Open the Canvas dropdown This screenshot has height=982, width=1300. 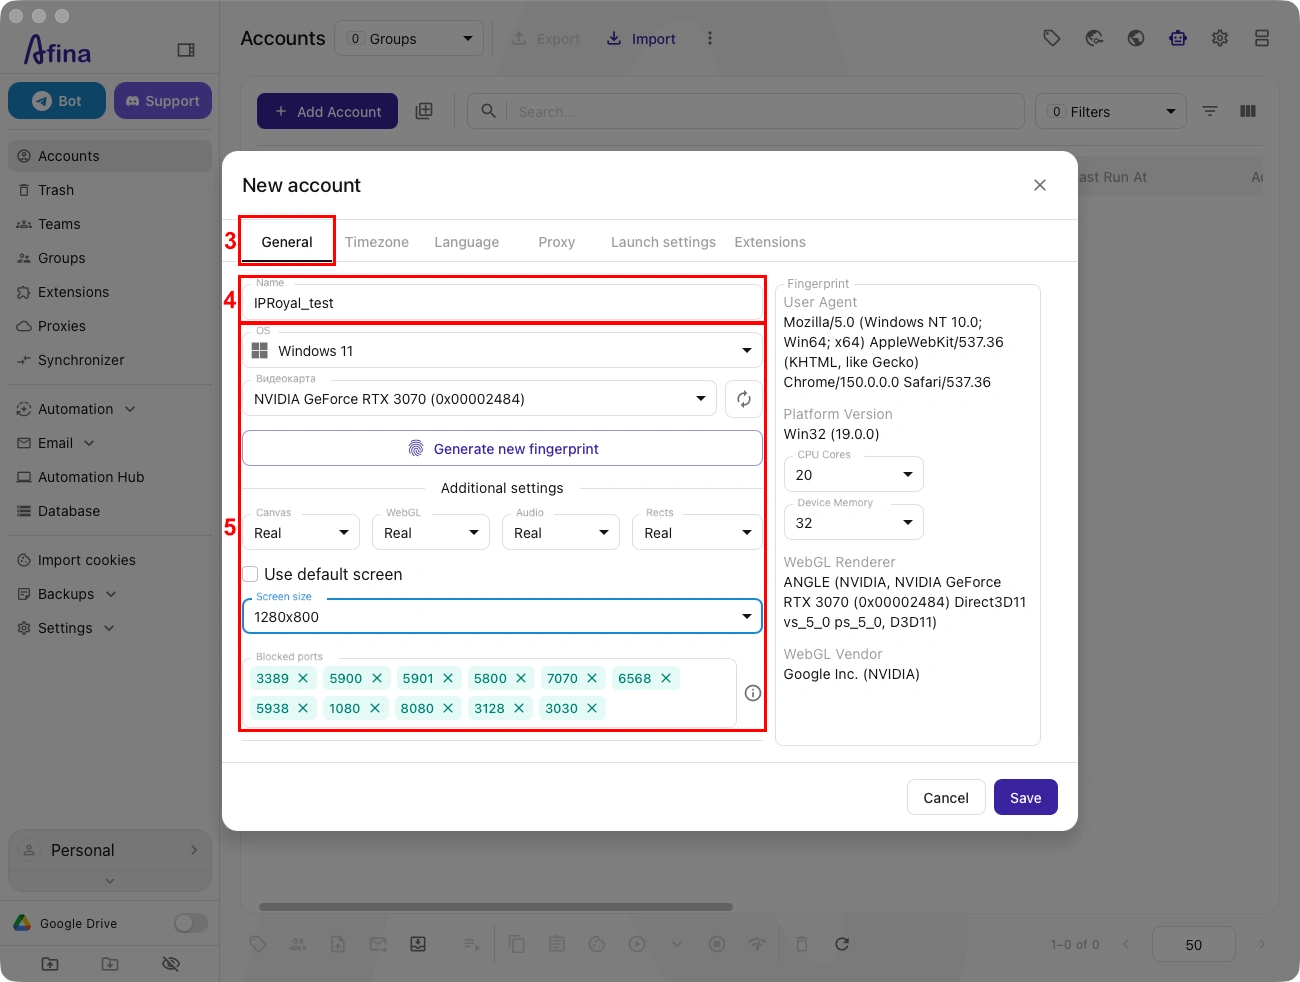301,532
